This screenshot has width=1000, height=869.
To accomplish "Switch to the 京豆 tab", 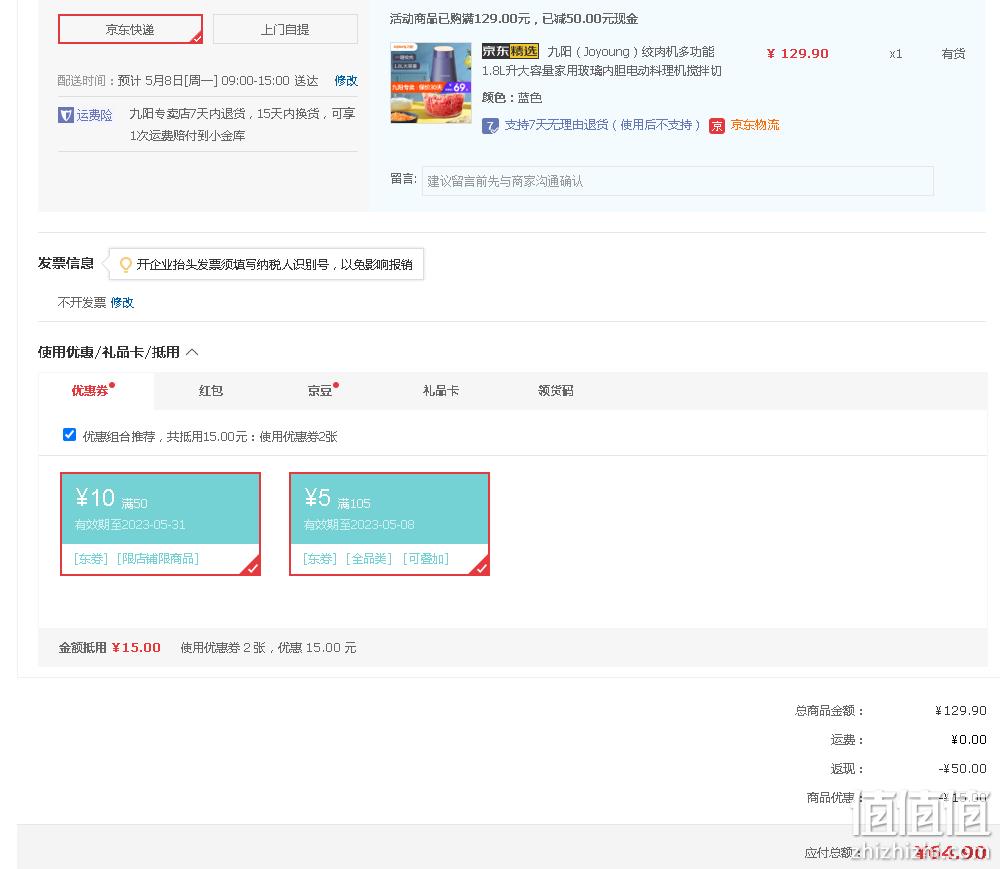I will (x=320, y=390).
